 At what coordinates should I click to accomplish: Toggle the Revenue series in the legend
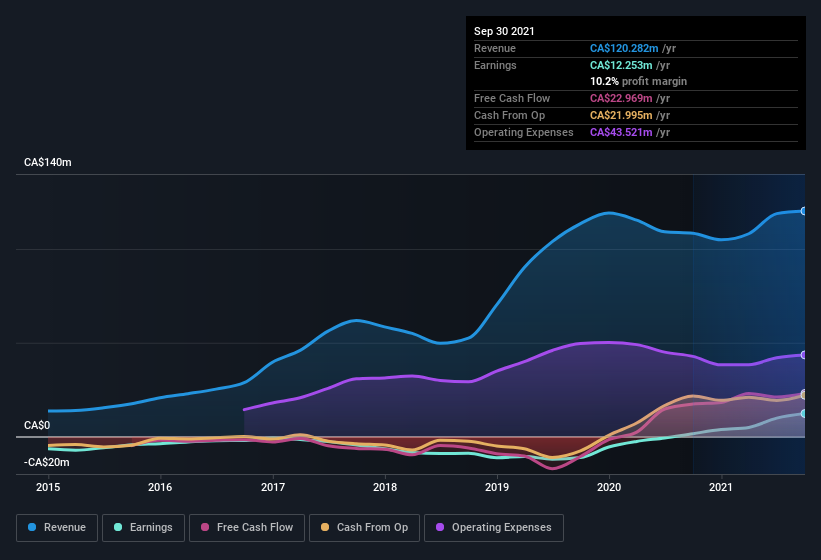point(58,527)
